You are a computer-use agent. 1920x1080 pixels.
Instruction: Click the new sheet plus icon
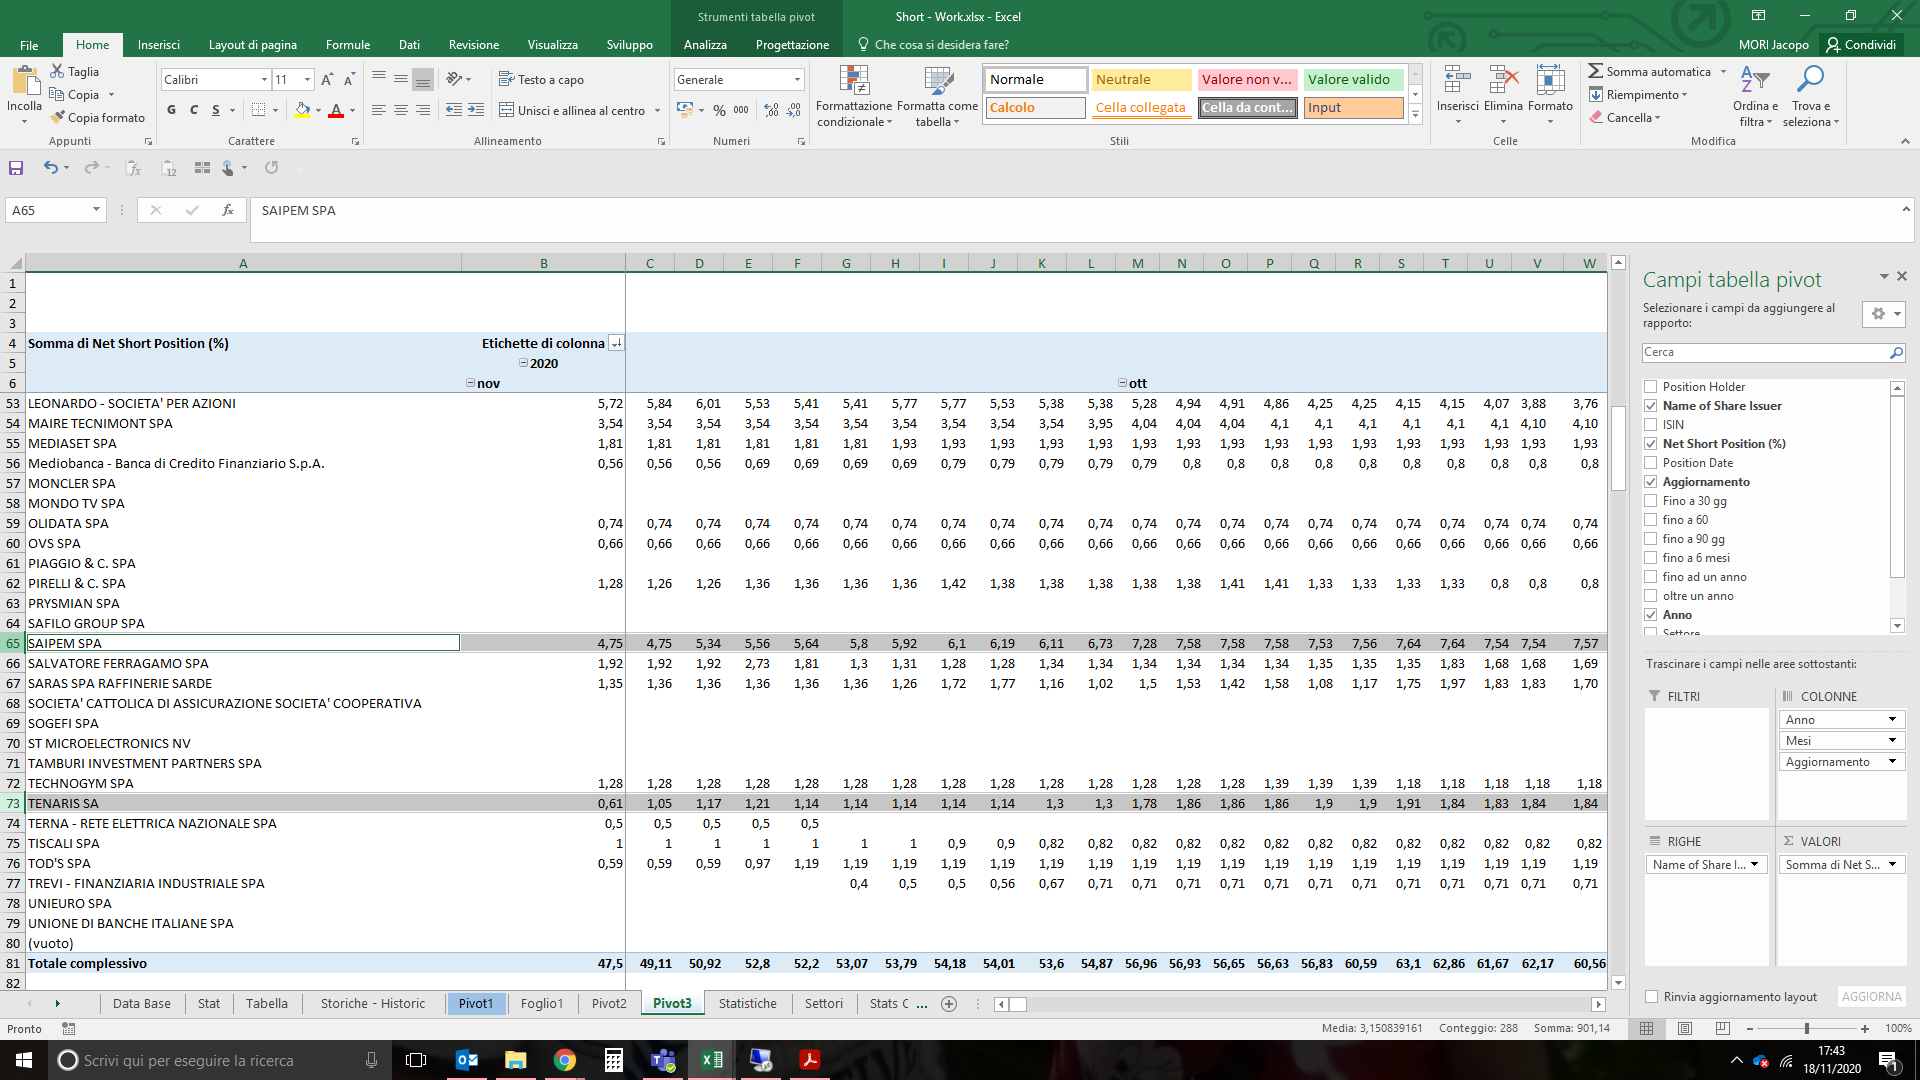(949, 1004)
